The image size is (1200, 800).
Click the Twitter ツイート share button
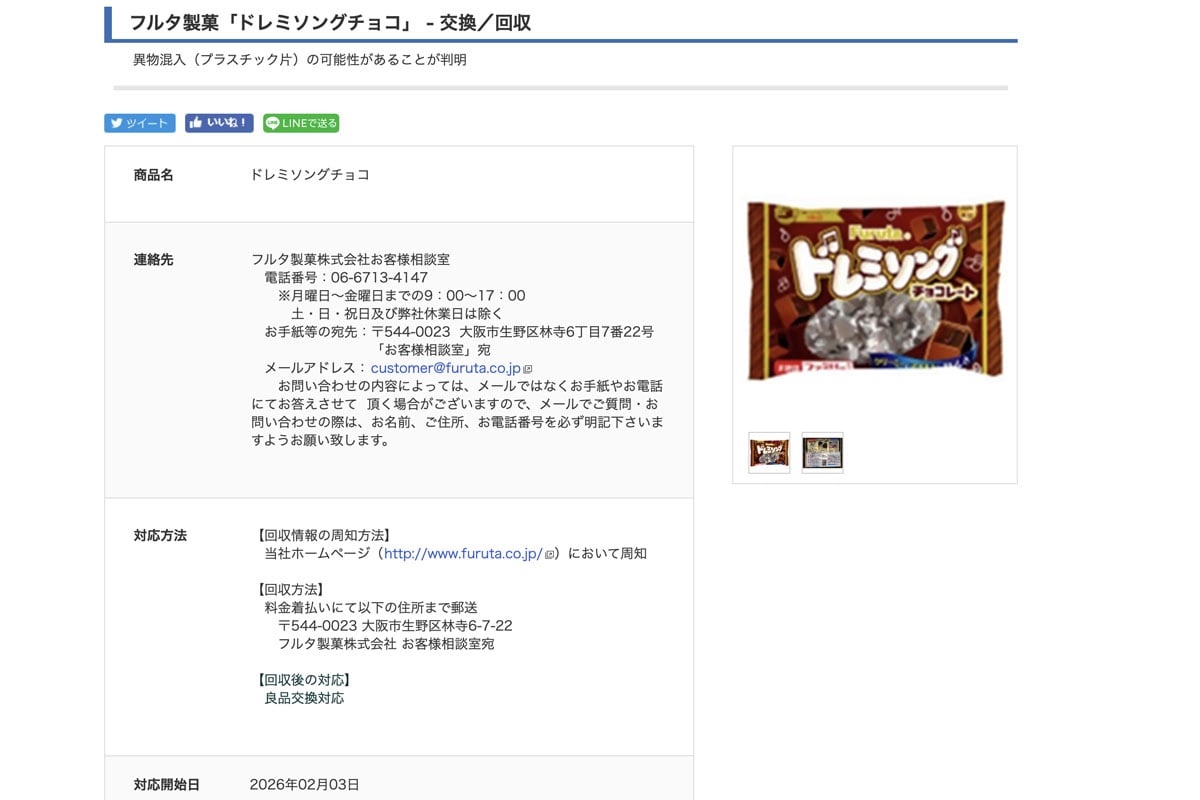(140, 123)
